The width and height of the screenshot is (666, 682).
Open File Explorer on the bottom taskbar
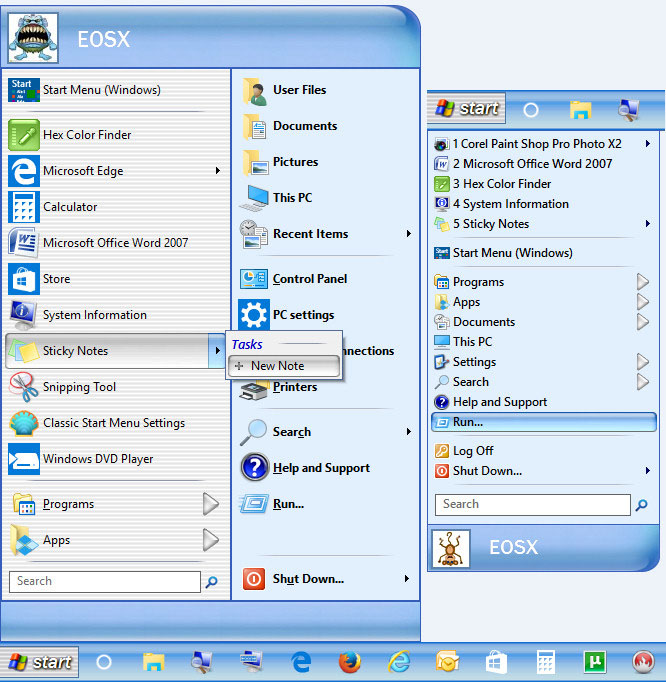153,662
